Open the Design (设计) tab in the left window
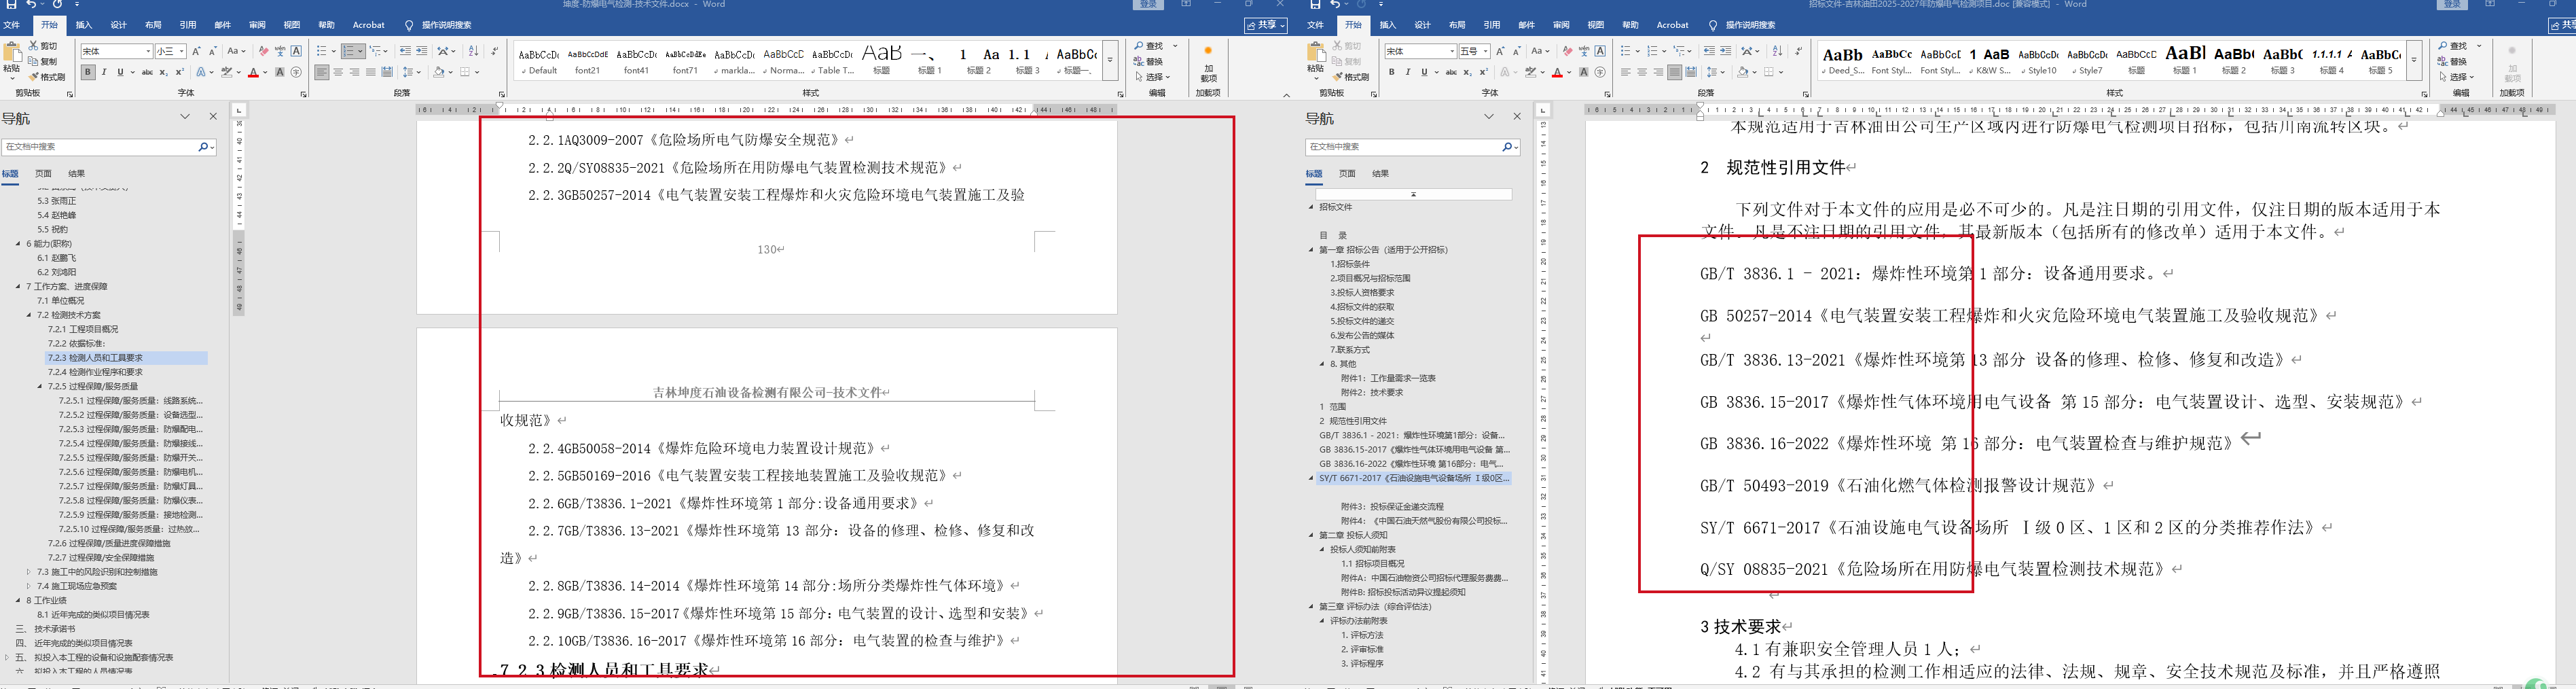The height and width of the screenshot is (689, 2576). coord(118,25)
